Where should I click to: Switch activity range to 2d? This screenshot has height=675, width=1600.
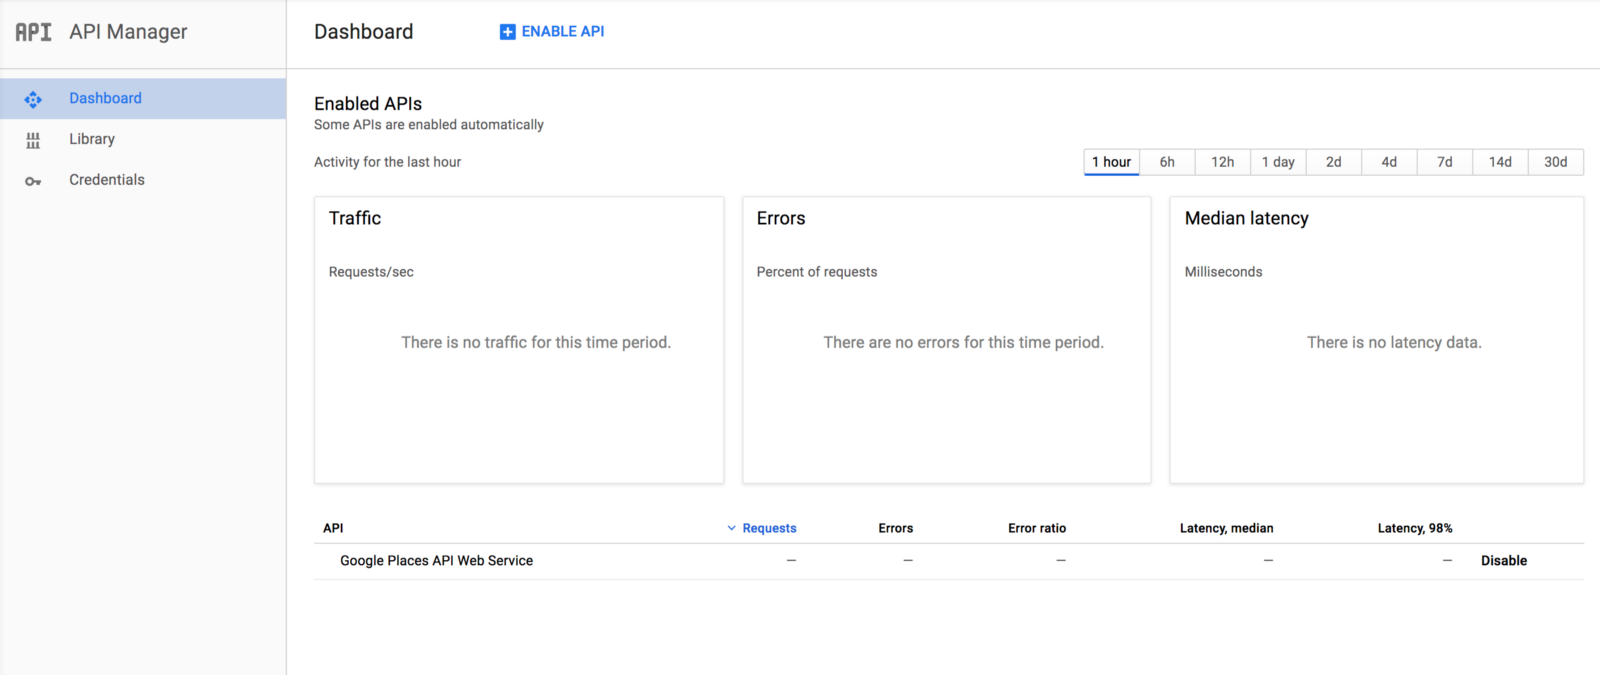(x=1333, y=162)
